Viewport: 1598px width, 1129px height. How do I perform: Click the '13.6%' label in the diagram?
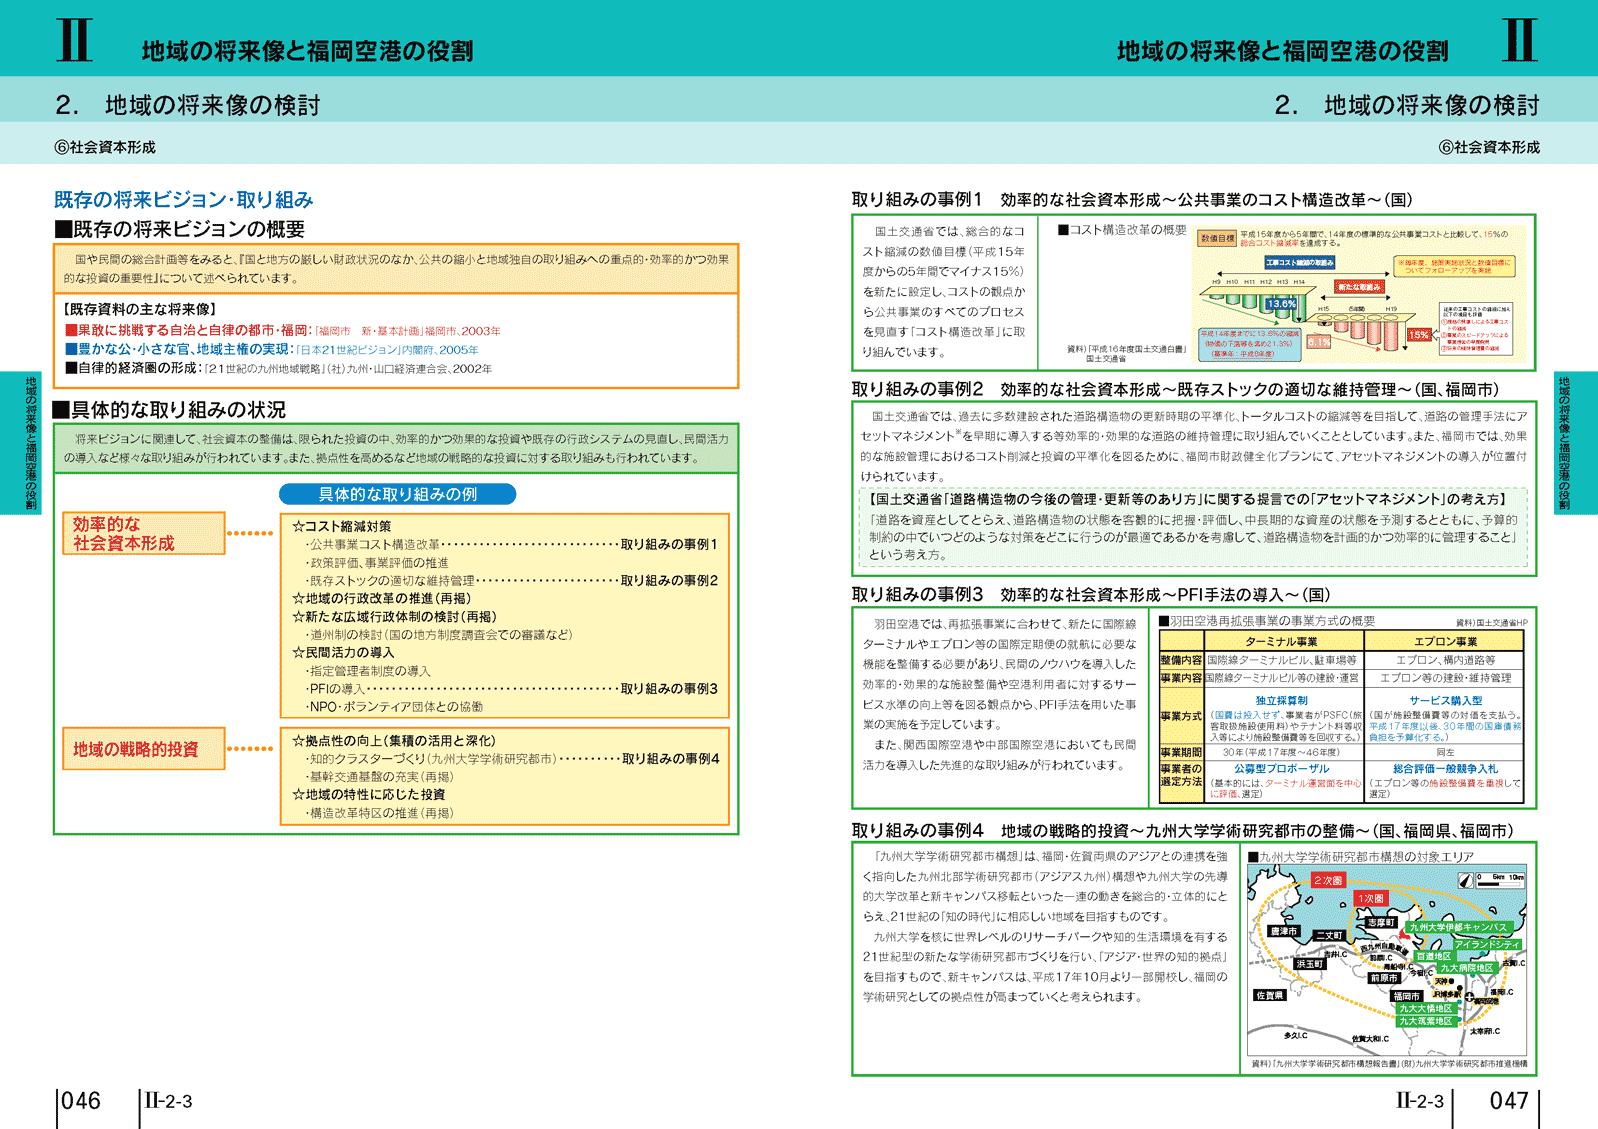[x=1281, y=304]
